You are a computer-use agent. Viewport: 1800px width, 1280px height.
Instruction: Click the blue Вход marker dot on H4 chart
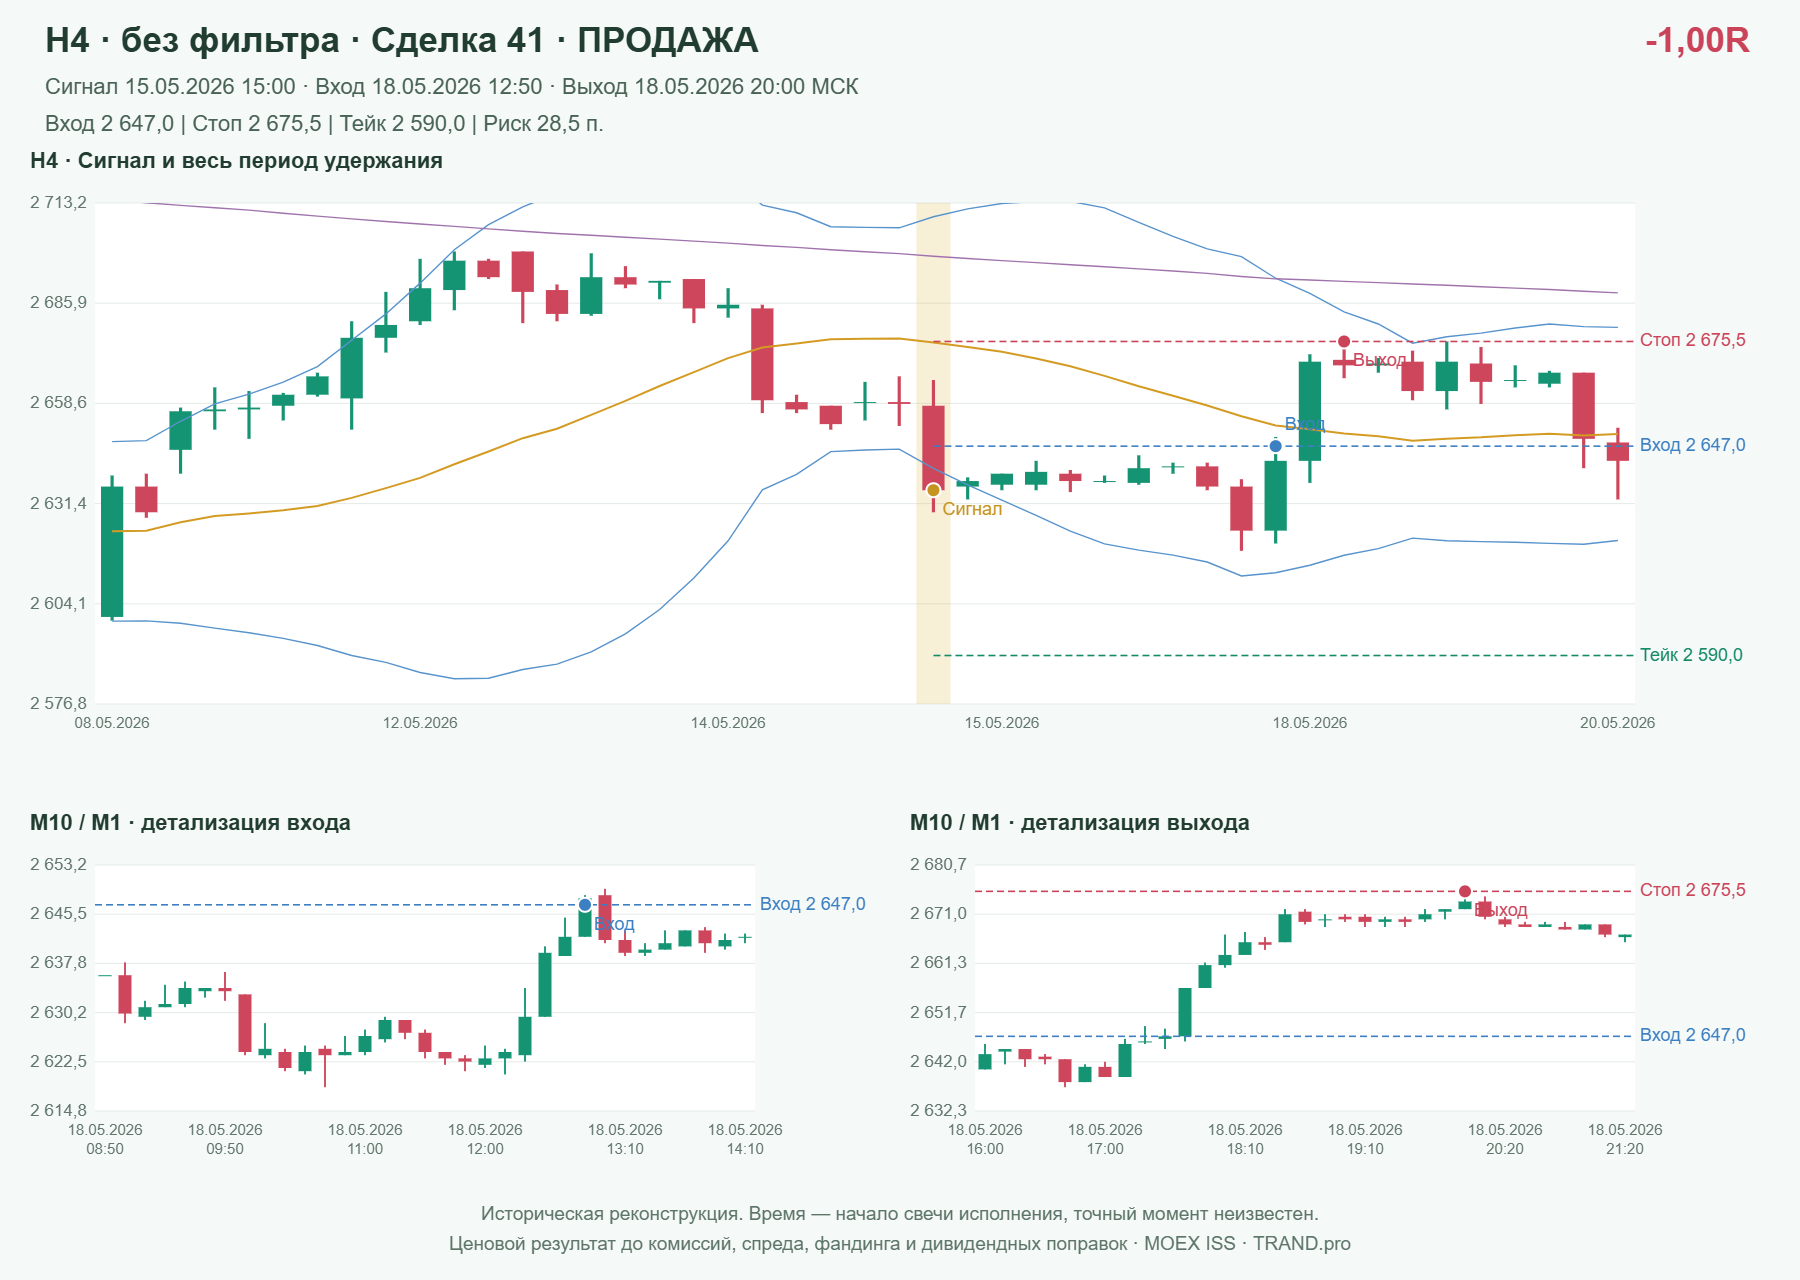(1275, 446)
